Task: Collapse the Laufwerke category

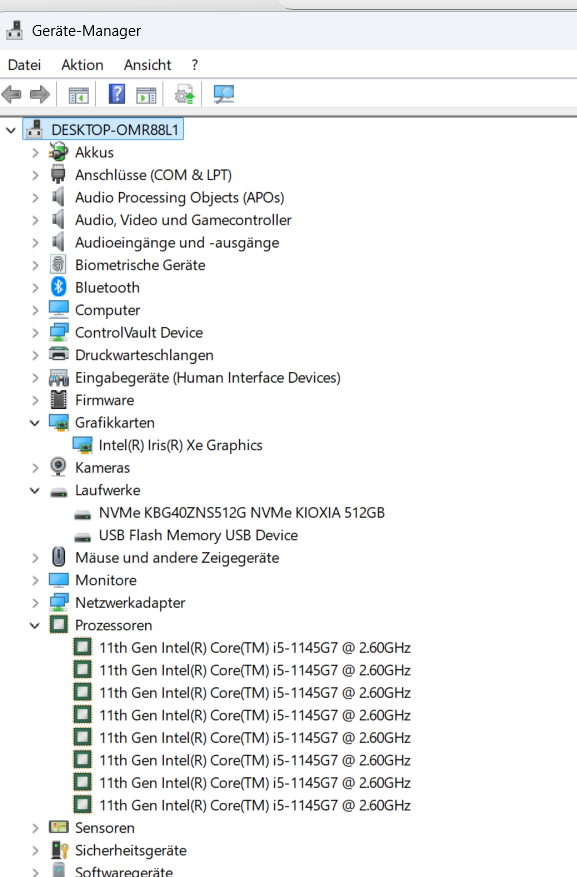Action: pos(35,491)
